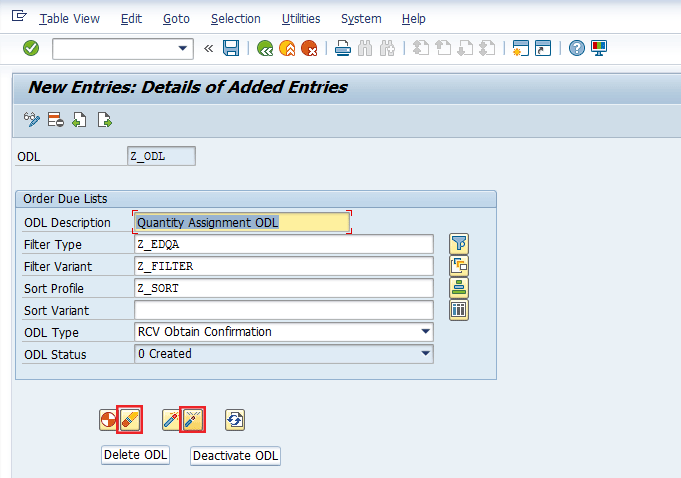Click into the Sort Variant input field

click(x=283, y=310)
